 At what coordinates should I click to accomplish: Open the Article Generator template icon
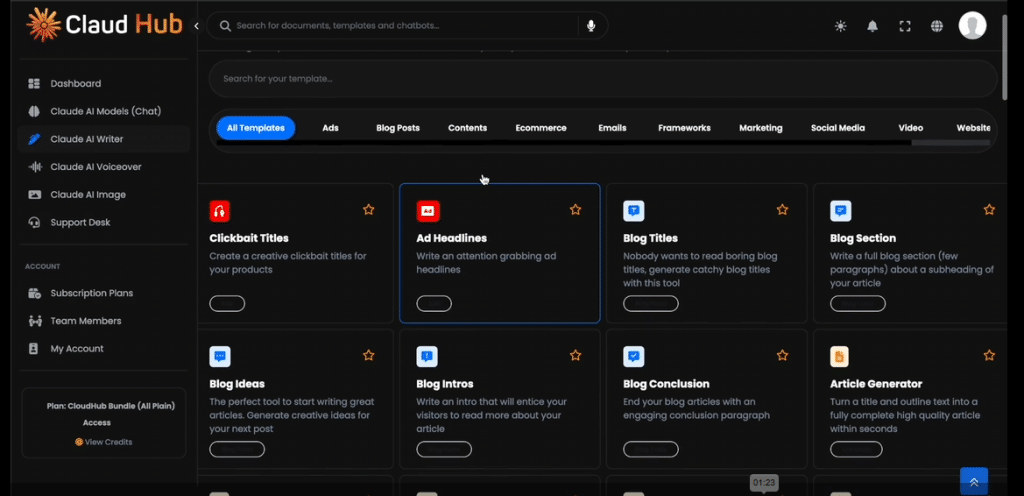click(840, 356)
